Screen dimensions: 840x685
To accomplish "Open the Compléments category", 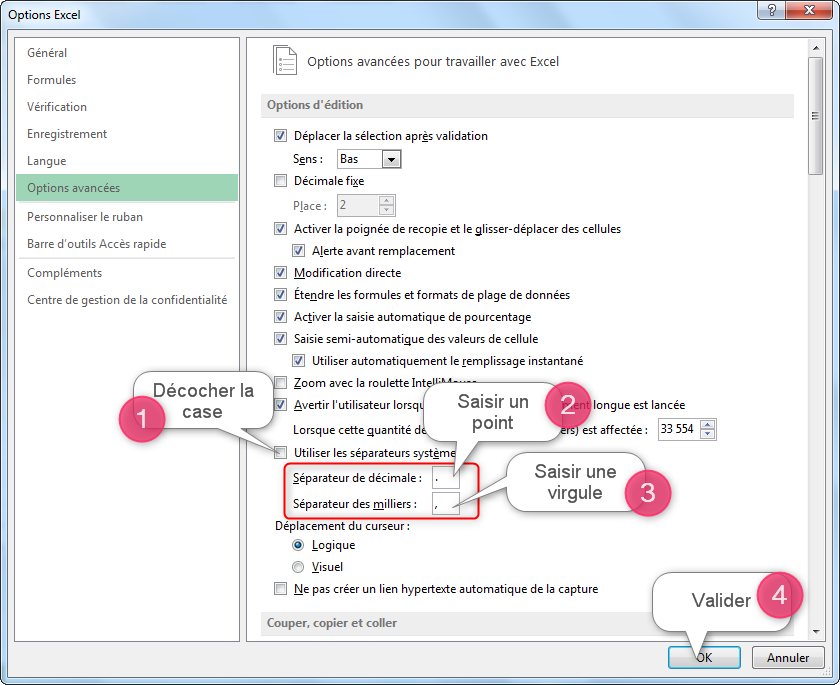I will [127, 273].
